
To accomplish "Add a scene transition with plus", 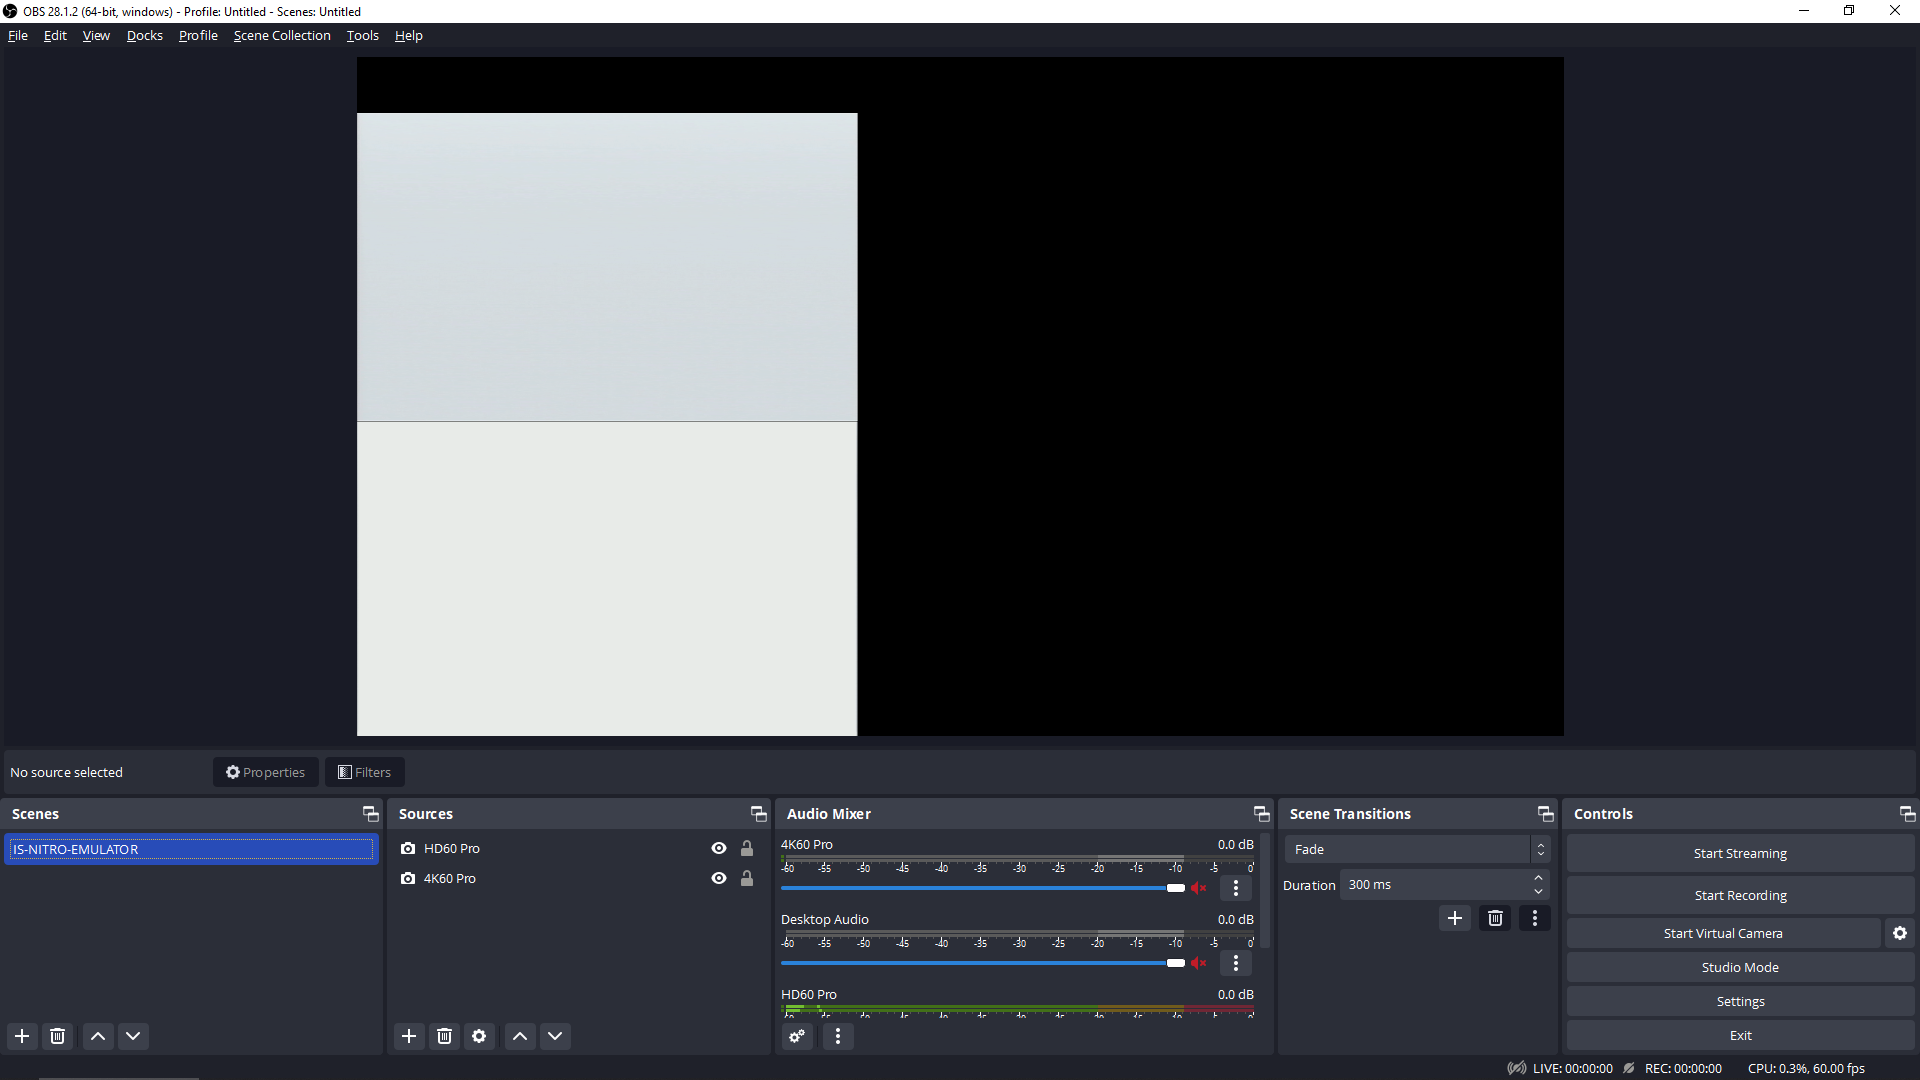I will (x=1455, y=918).
